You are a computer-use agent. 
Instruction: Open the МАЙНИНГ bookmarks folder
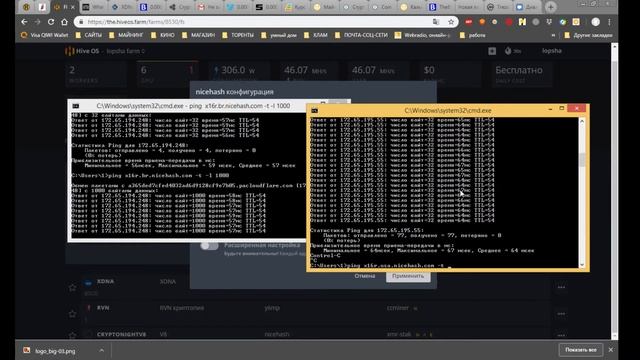126,35
